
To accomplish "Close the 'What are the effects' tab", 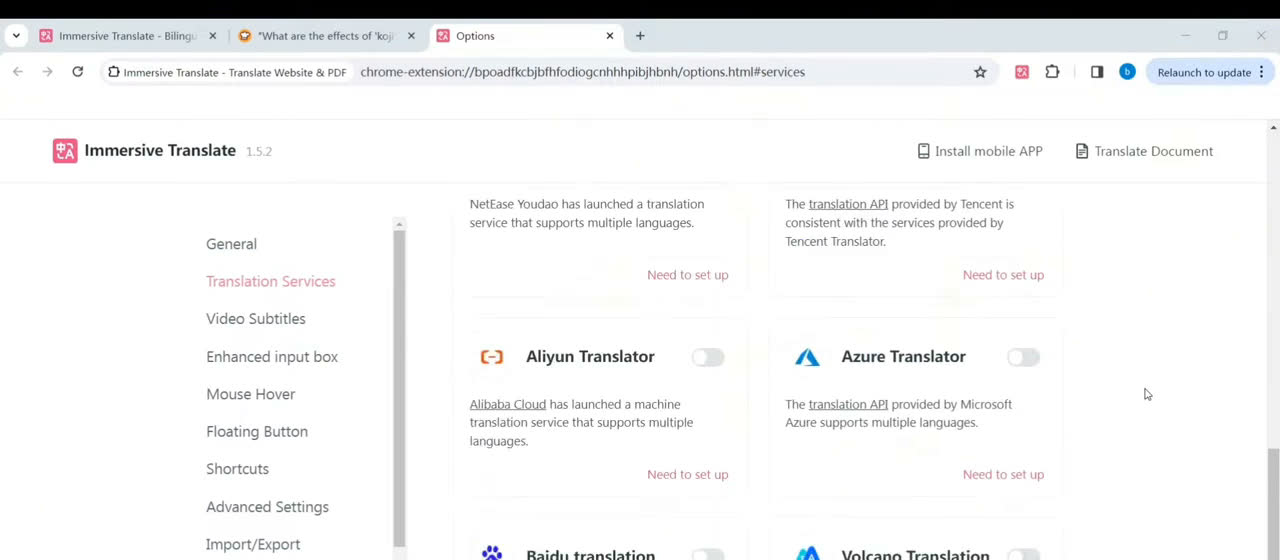I will point(411,36).
